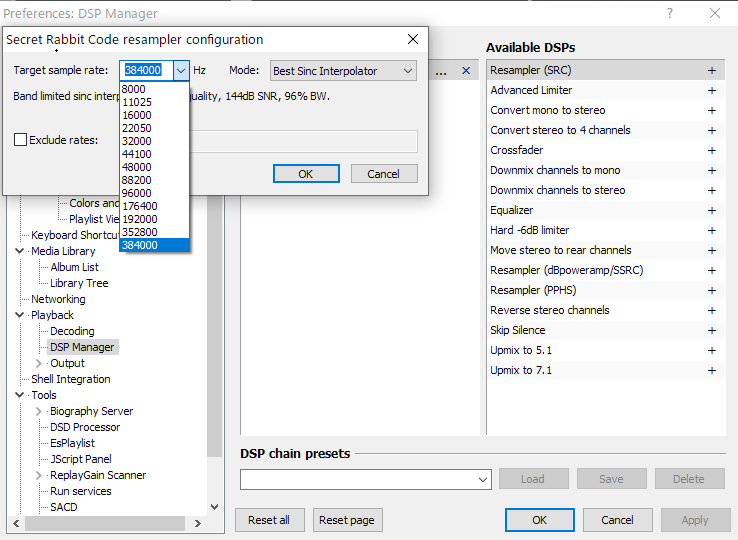Open configure ellipsis for active DSP
This screenshot has width=738, height=540.
coord(441,71)
